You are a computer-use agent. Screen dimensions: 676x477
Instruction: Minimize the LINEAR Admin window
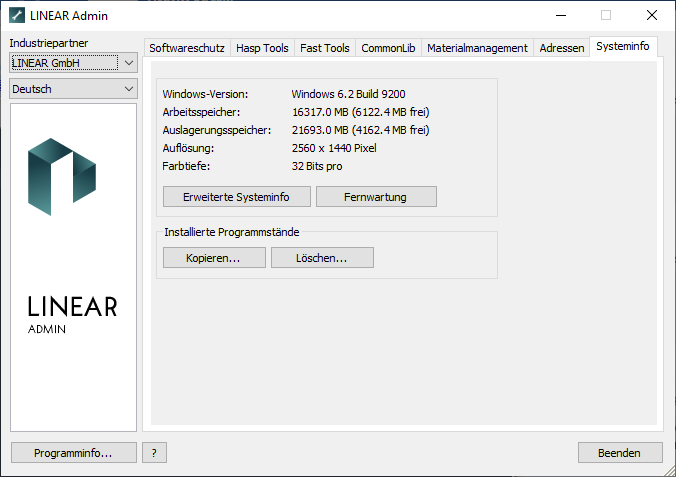561,16
